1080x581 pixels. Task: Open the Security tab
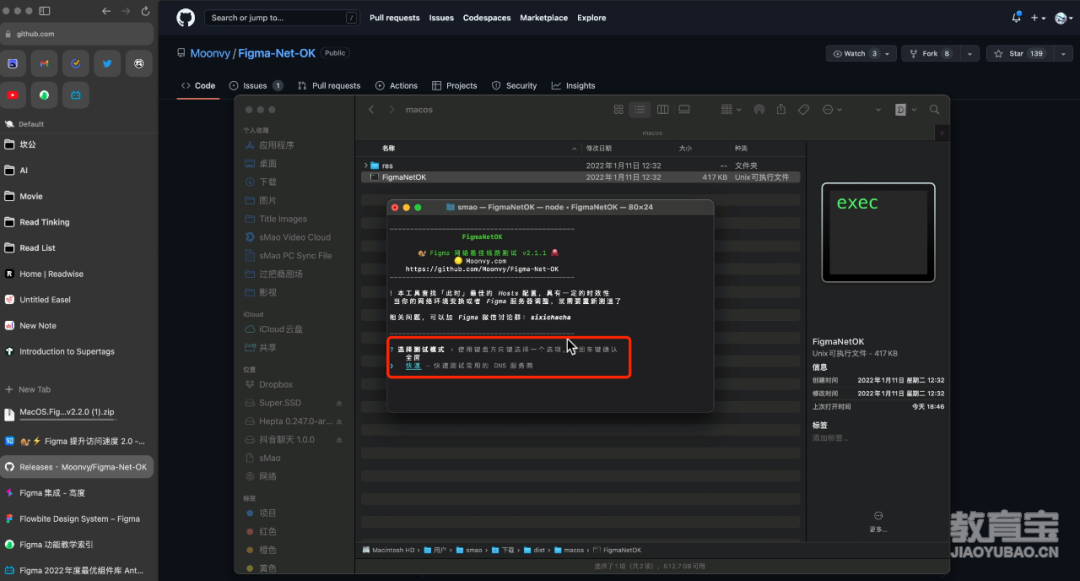[515, 86]
